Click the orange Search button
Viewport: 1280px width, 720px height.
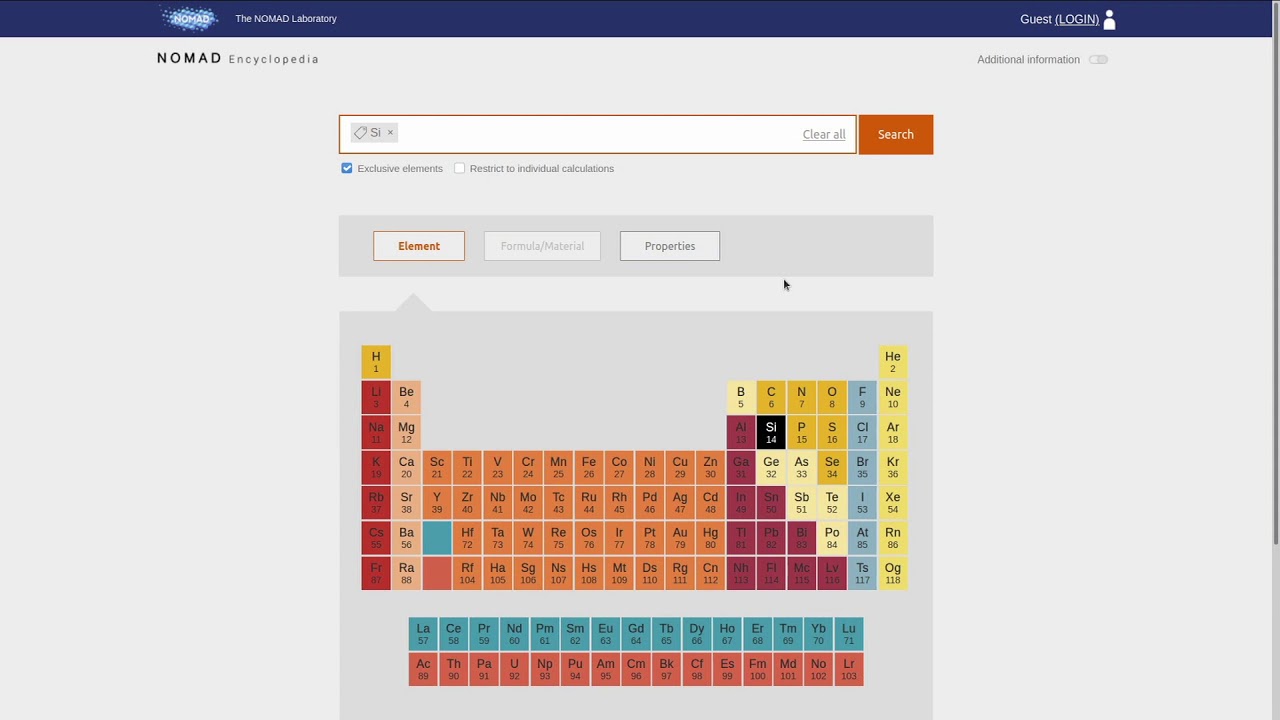click(896, 134)
